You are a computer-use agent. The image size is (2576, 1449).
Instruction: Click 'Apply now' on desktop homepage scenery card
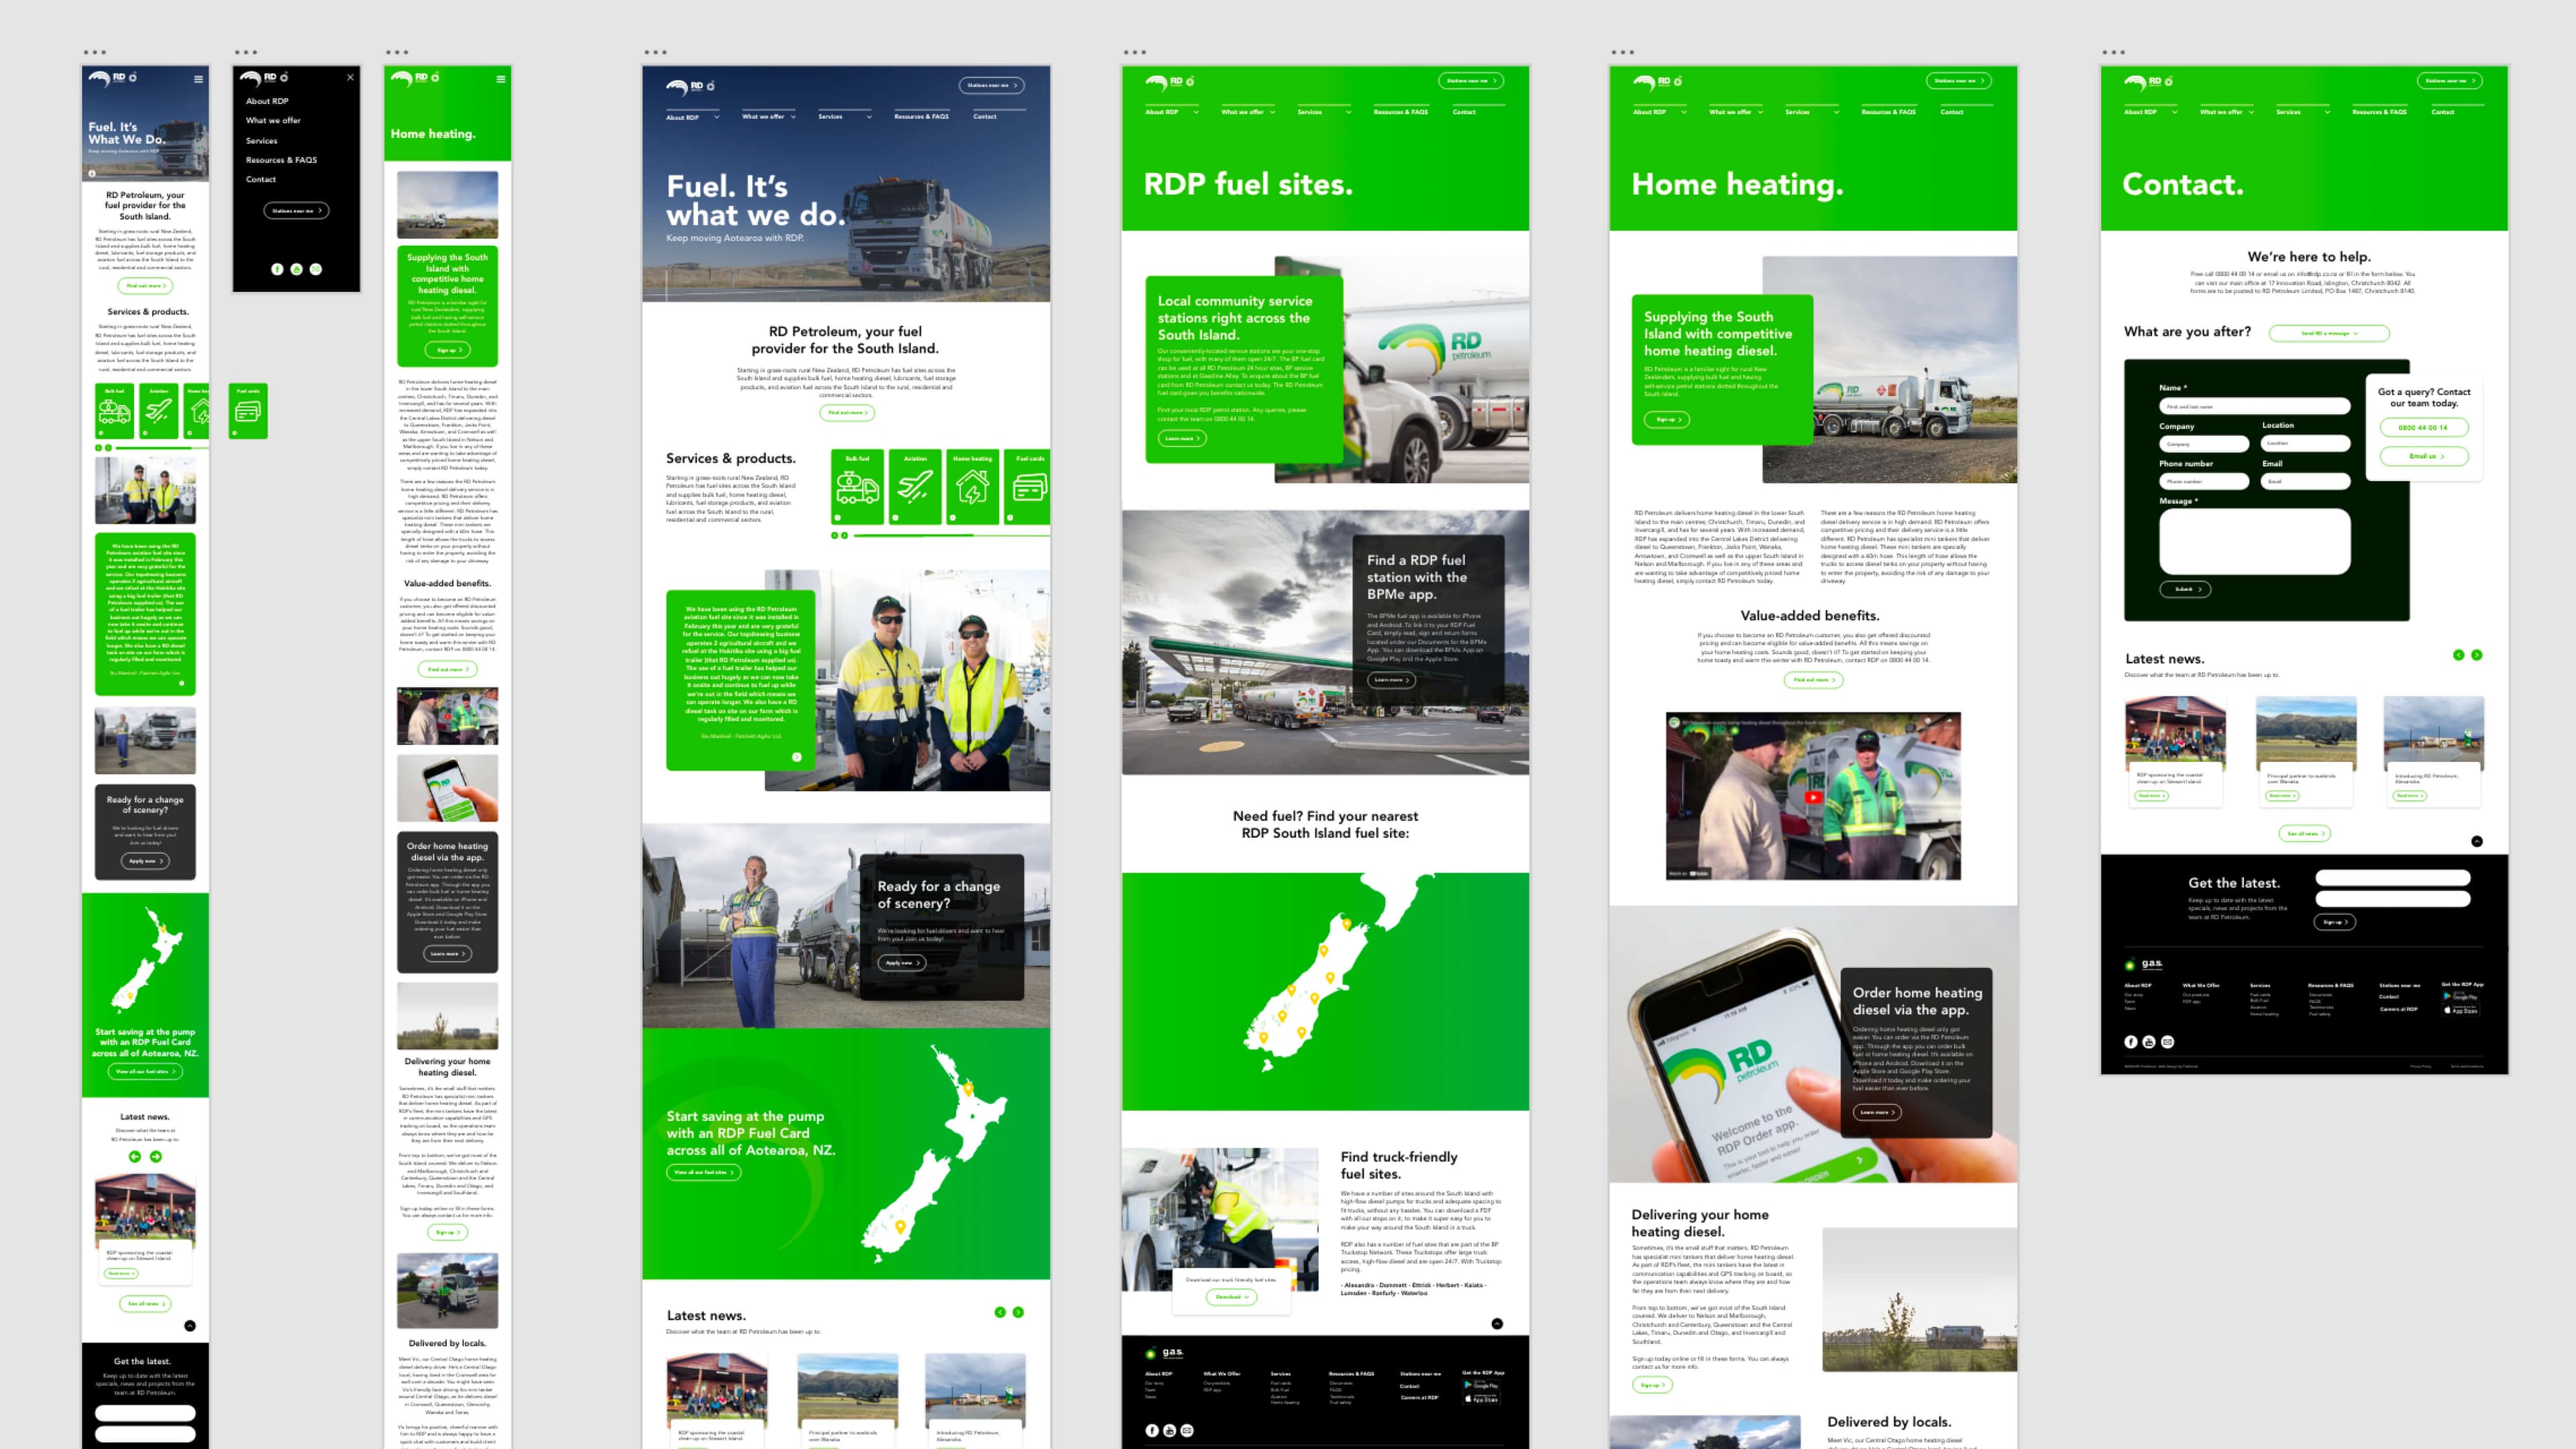pos(901,962)
